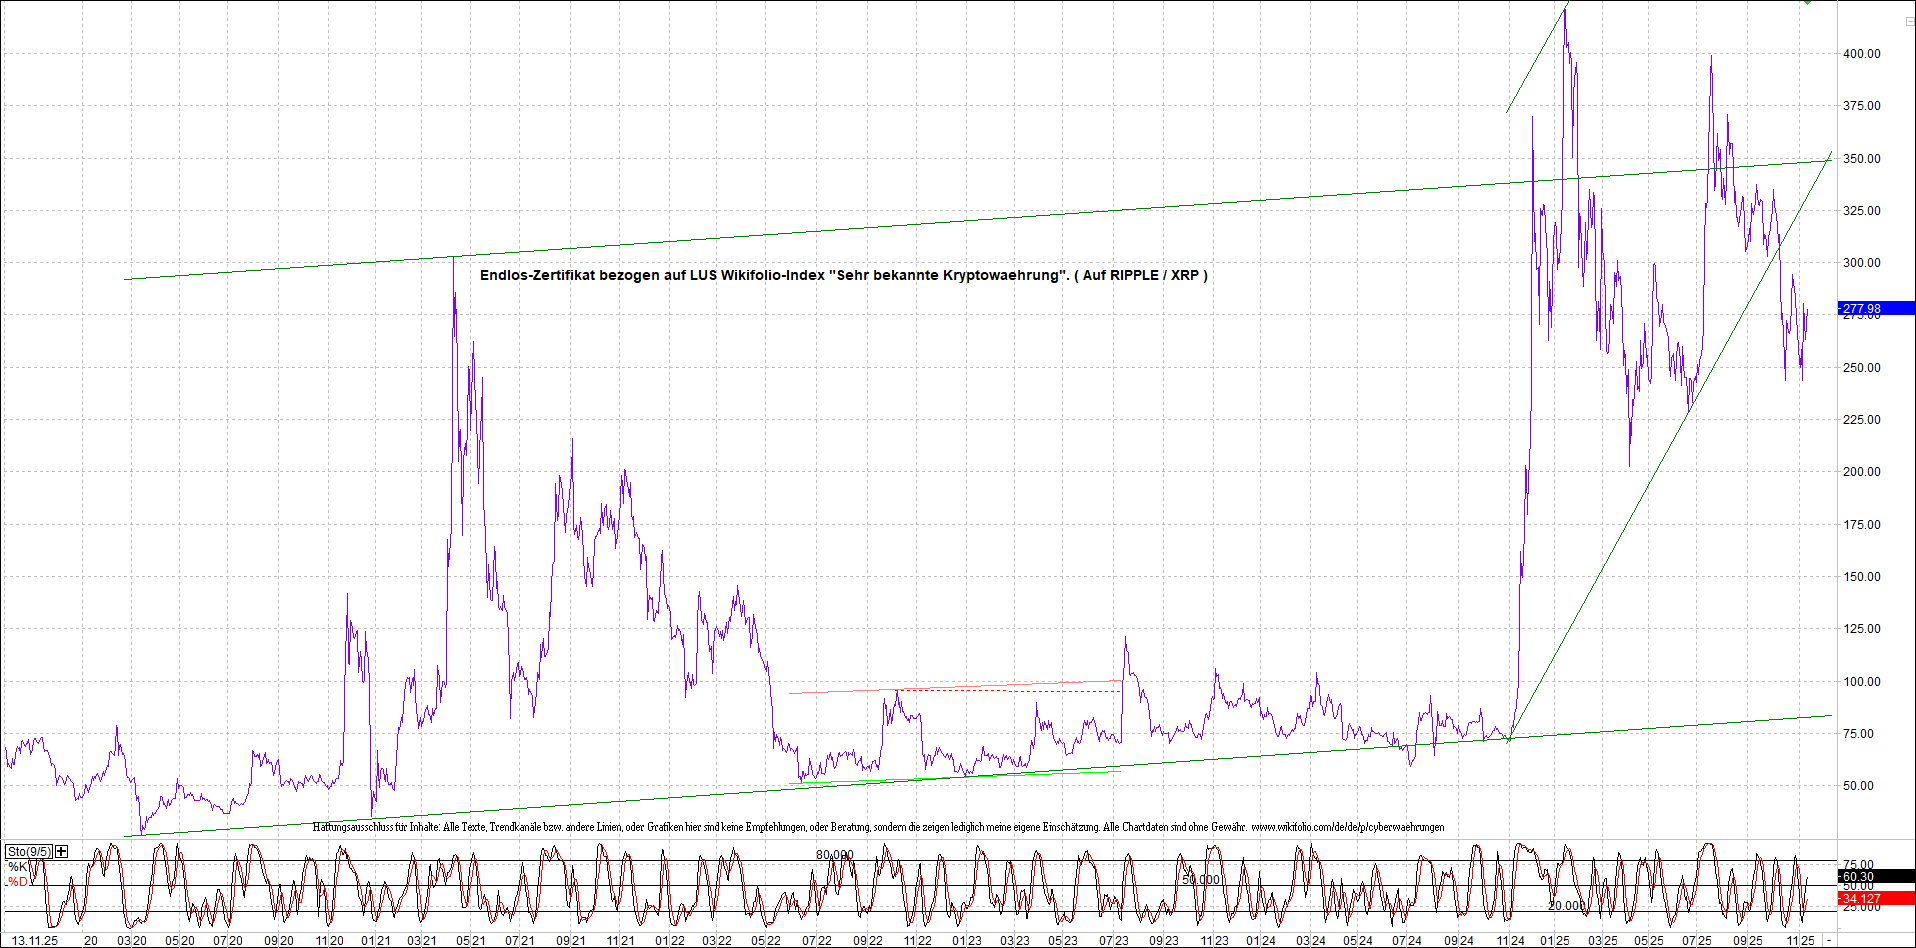This screenshot has height=948, width=1916.
Task: Open the Sto(9/5) indicator label
Action: pyautogui.click(x=29, y=851)
